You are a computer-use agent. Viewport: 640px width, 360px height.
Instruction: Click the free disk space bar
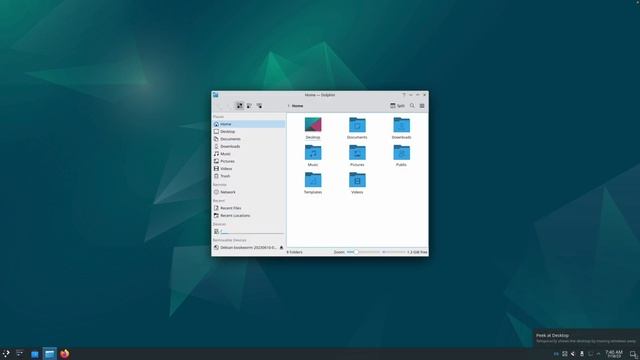pyautogui.click(x=394, y=252)
